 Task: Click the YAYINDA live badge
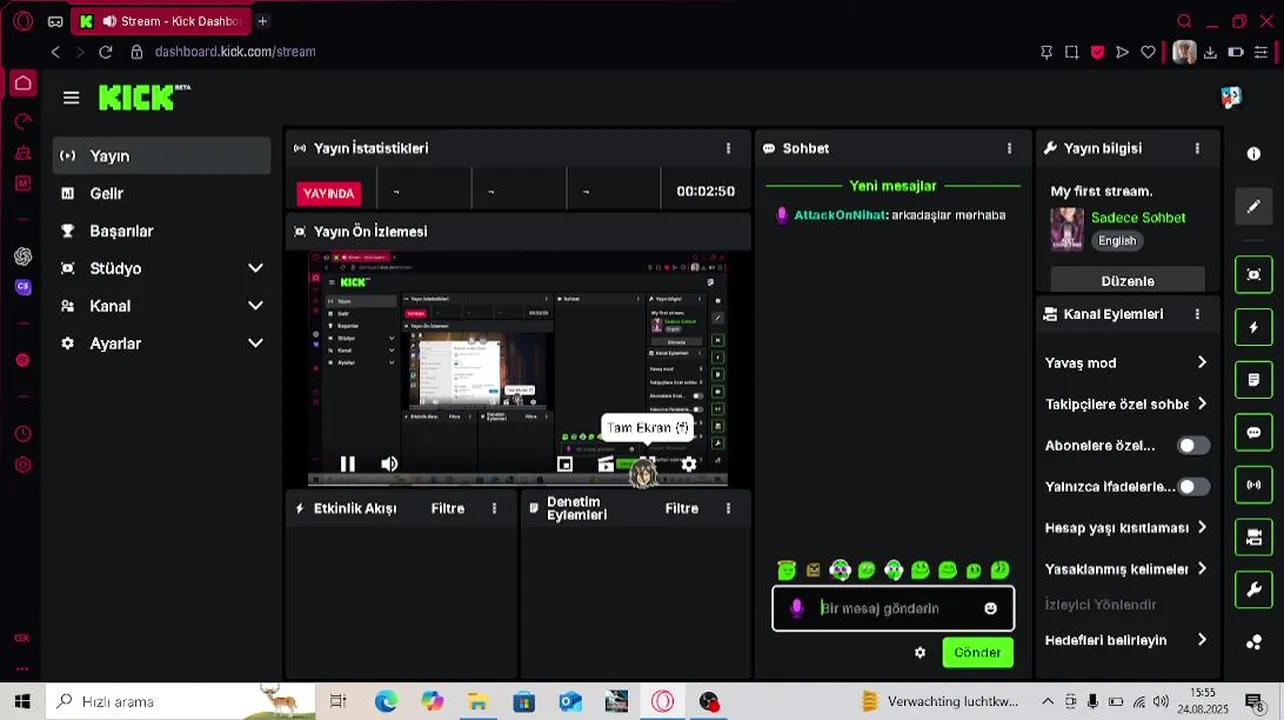[x=328, y=193]
